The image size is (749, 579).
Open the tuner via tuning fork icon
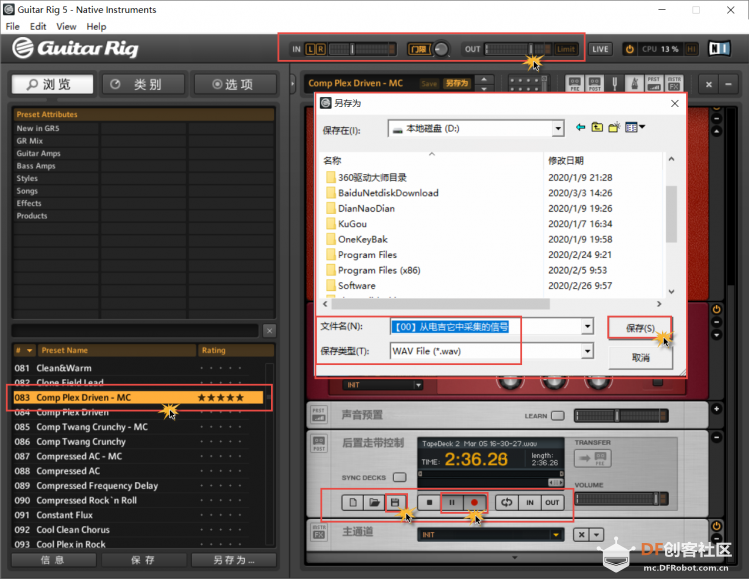(615, 84)
